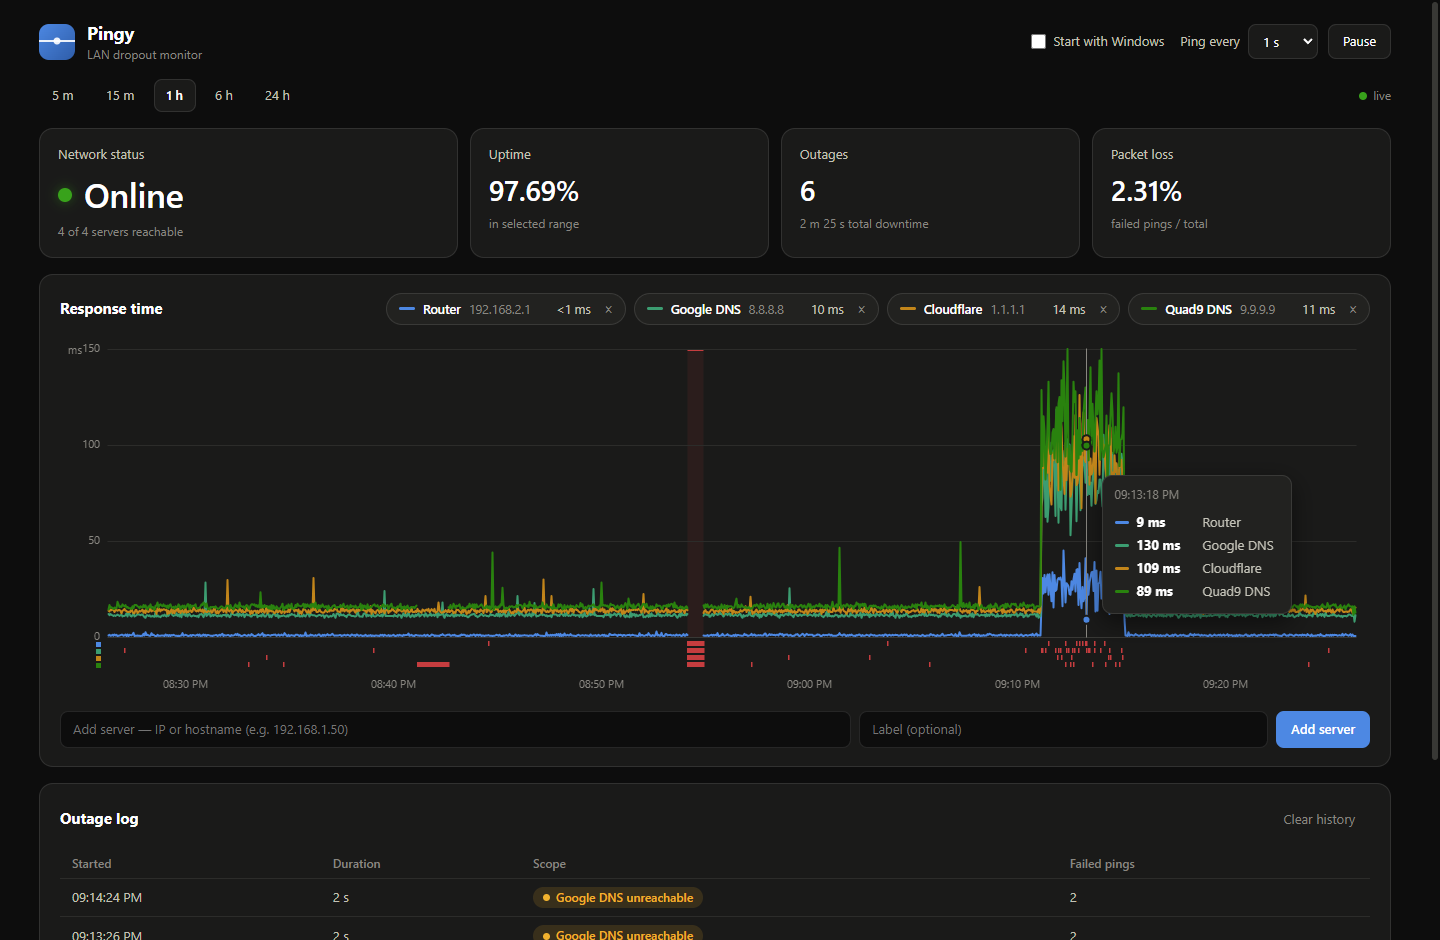Click the 130 ms Google DNS tooltip row

click(x=1196, y=546)
